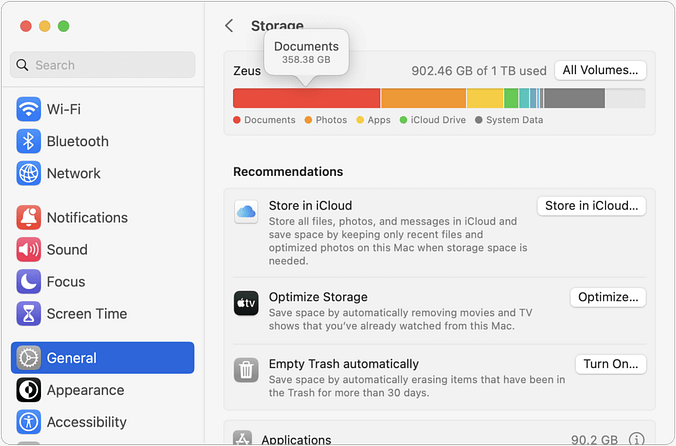Open the All Volumes dropdown
676x446 pixels.
(600, 70)
